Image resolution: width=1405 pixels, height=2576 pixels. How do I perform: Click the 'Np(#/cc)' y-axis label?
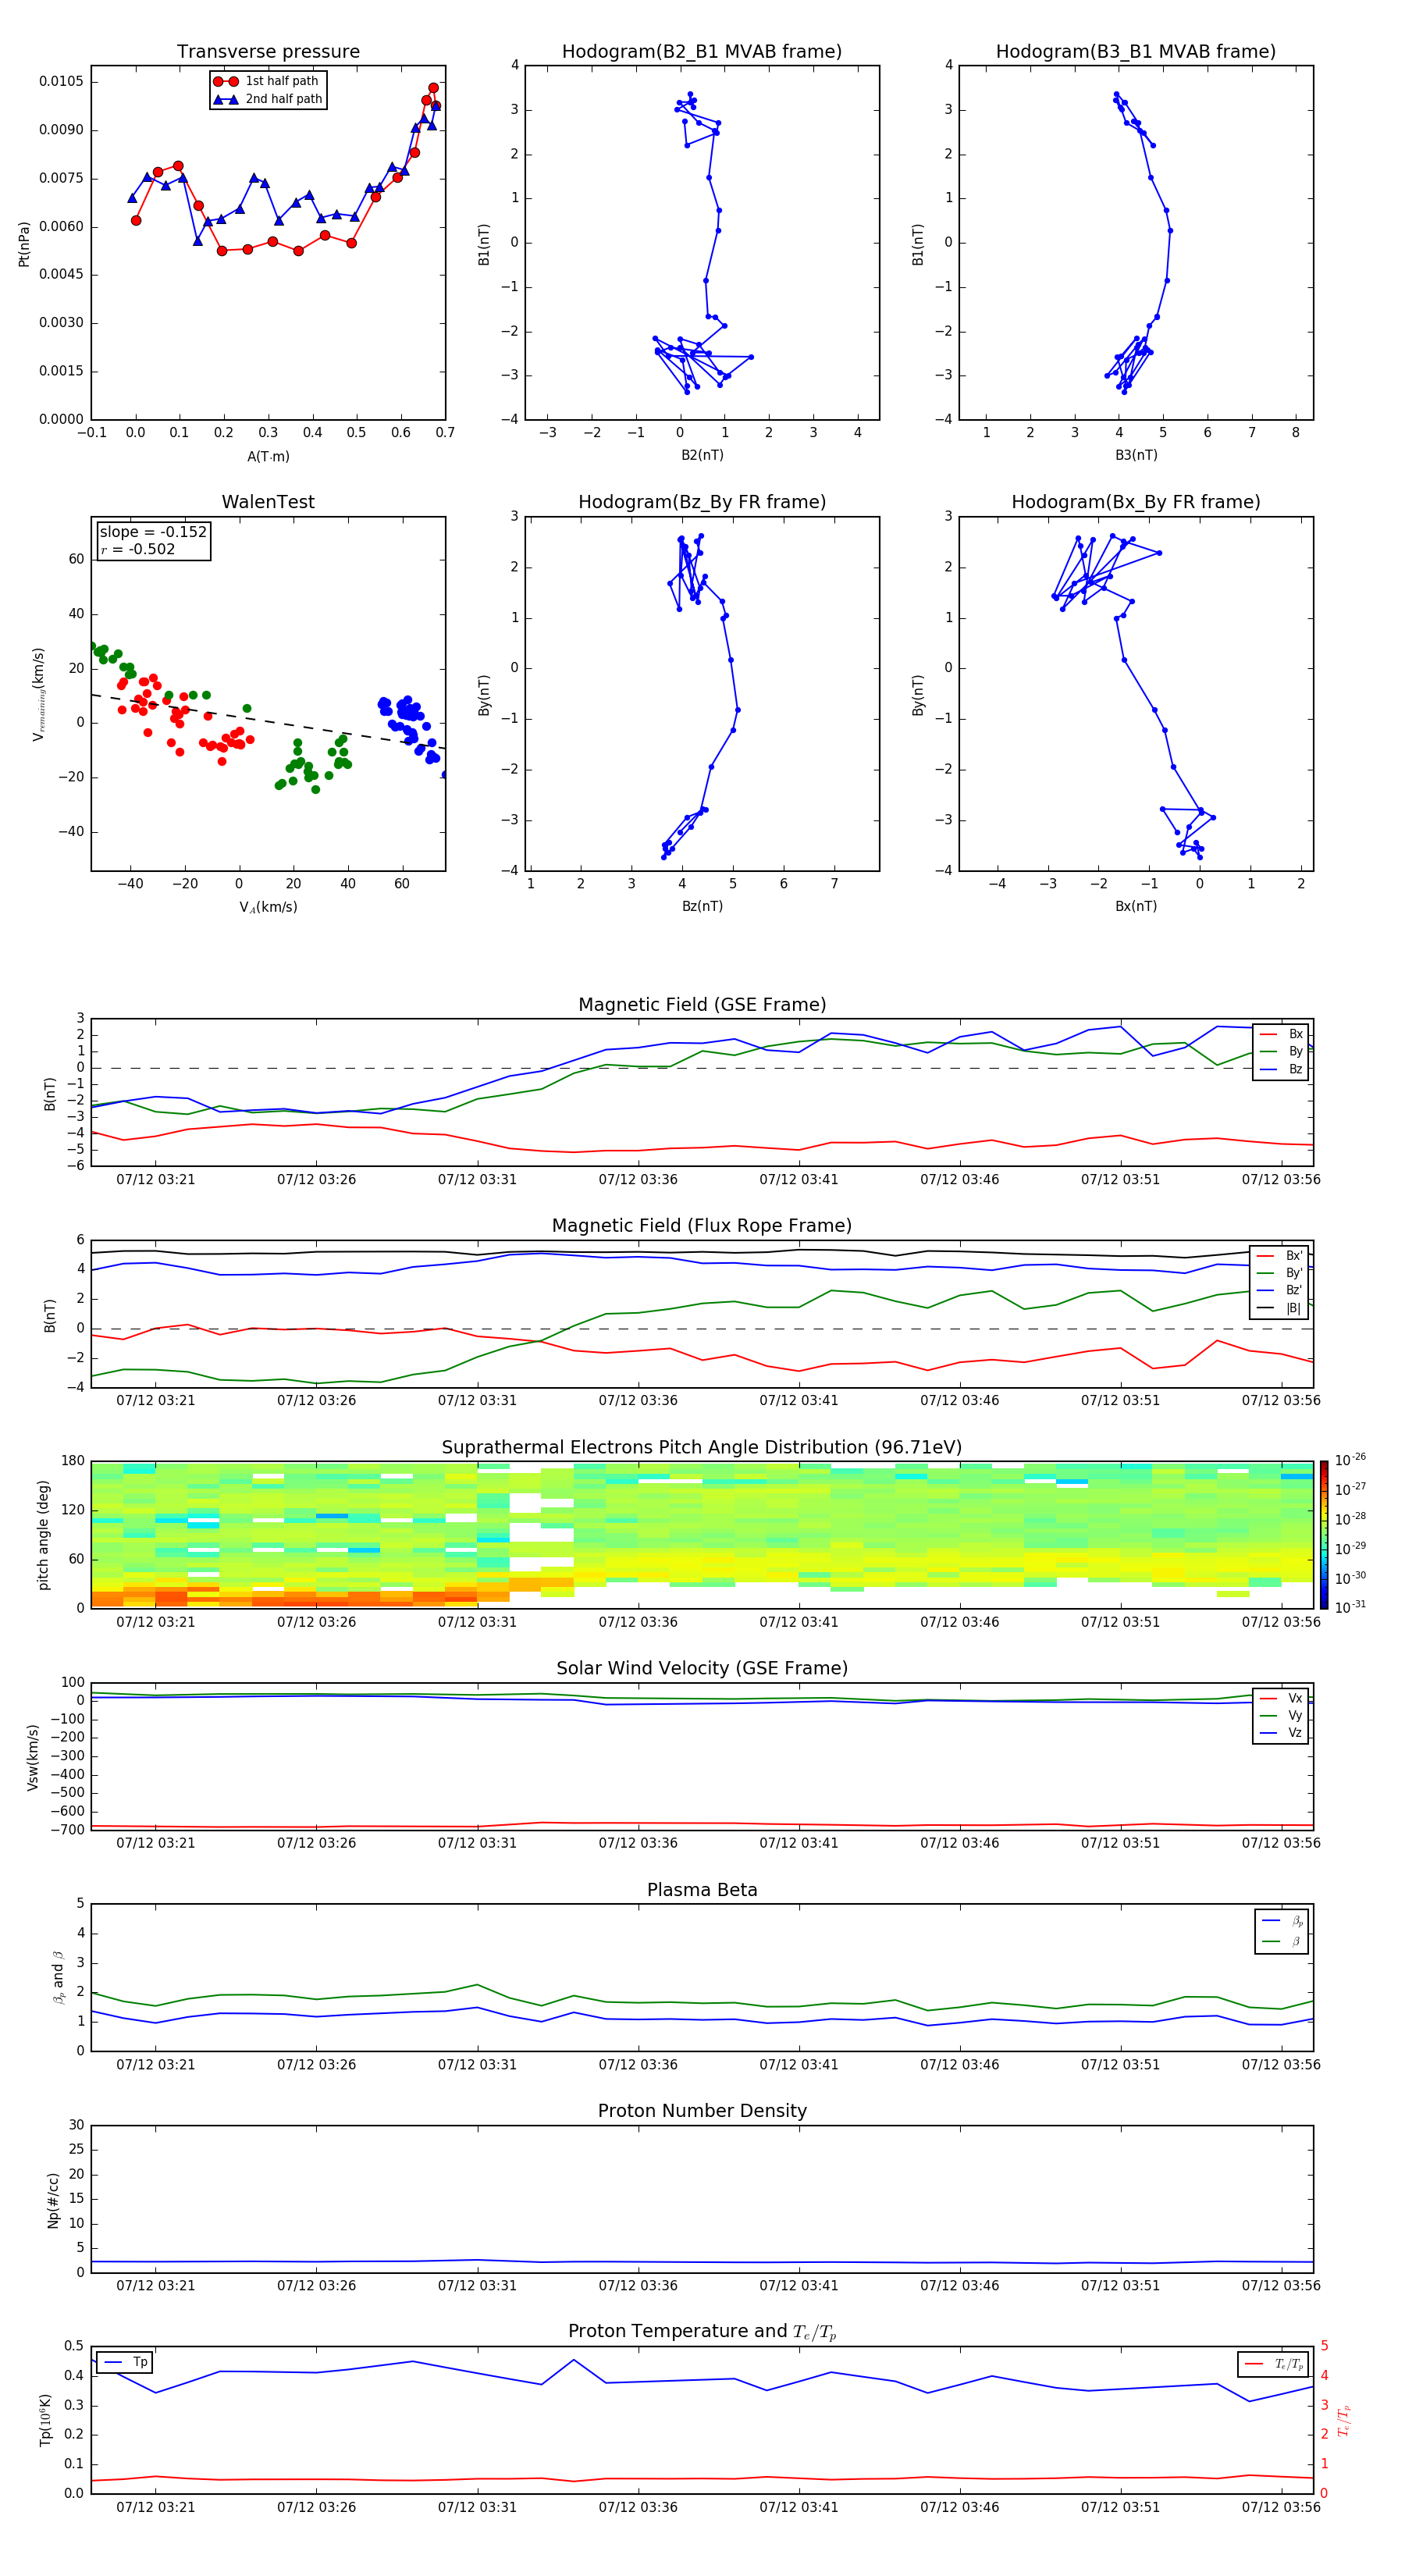pos(53,2200)
